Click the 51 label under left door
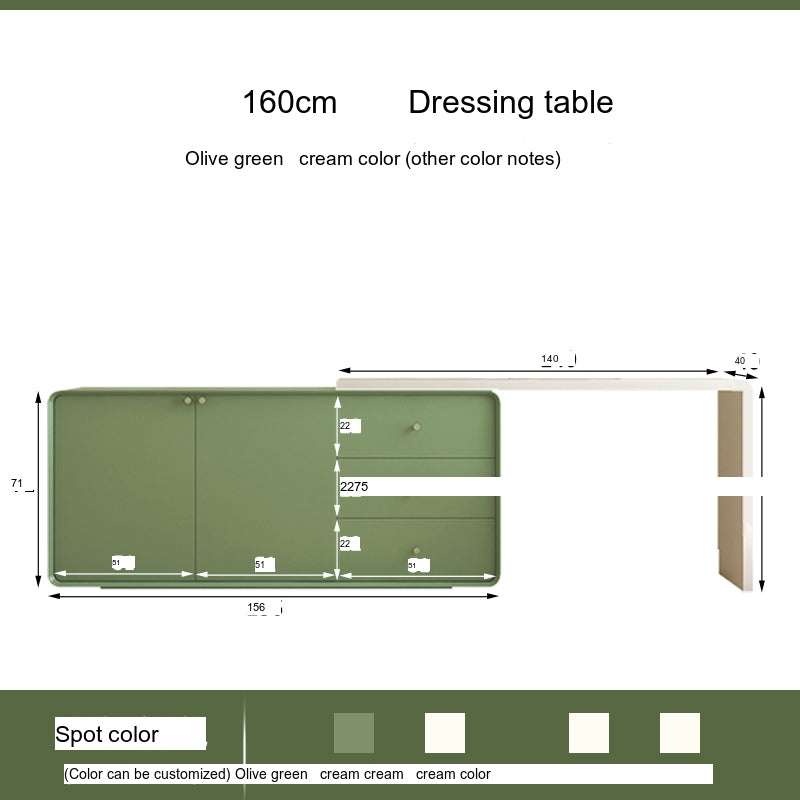The image size is (800, 800). [116, 563]
